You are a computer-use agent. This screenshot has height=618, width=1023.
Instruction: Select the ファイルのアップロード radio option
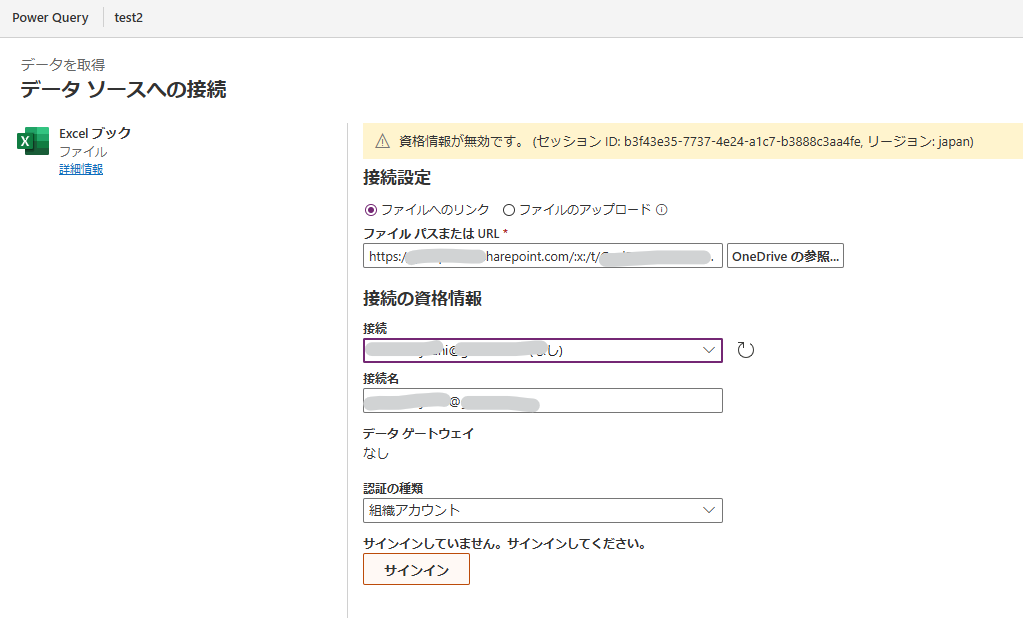pos(509,210)
